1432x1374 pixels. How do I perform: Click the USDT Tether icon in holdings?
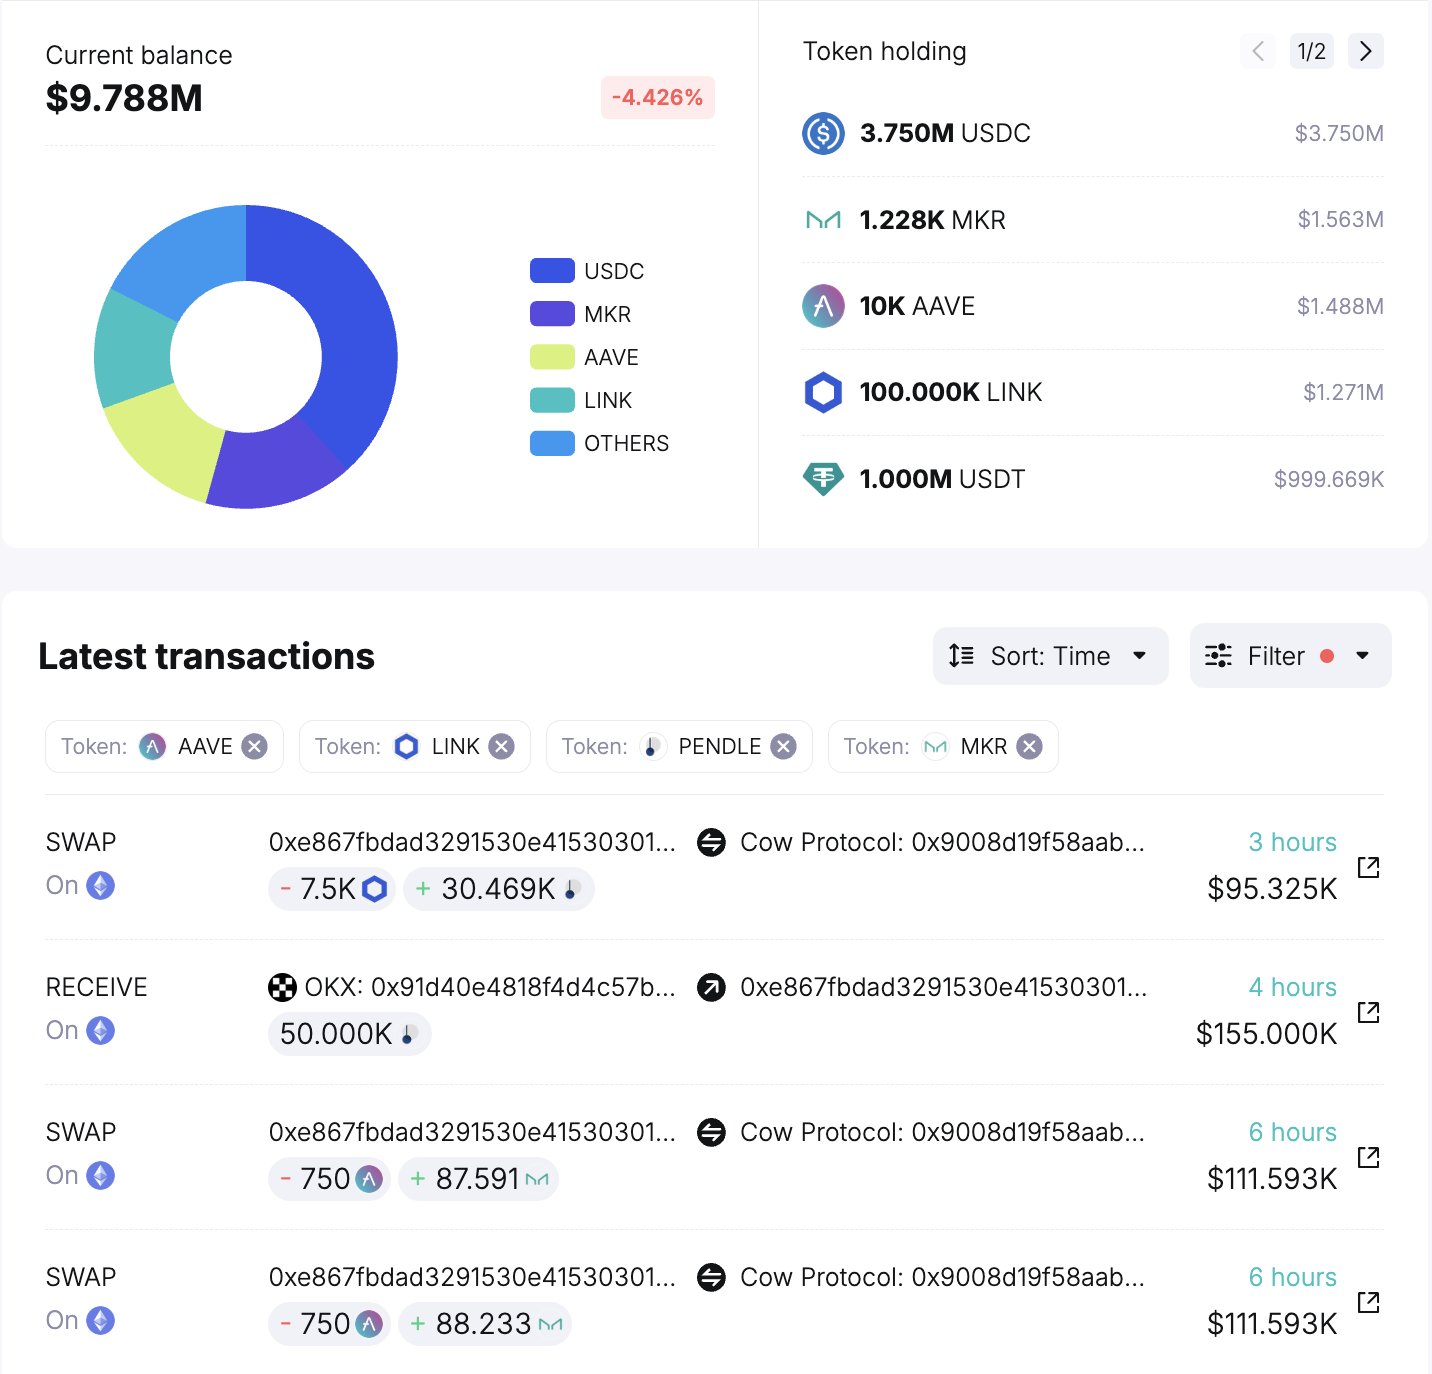tap(823, 479)
